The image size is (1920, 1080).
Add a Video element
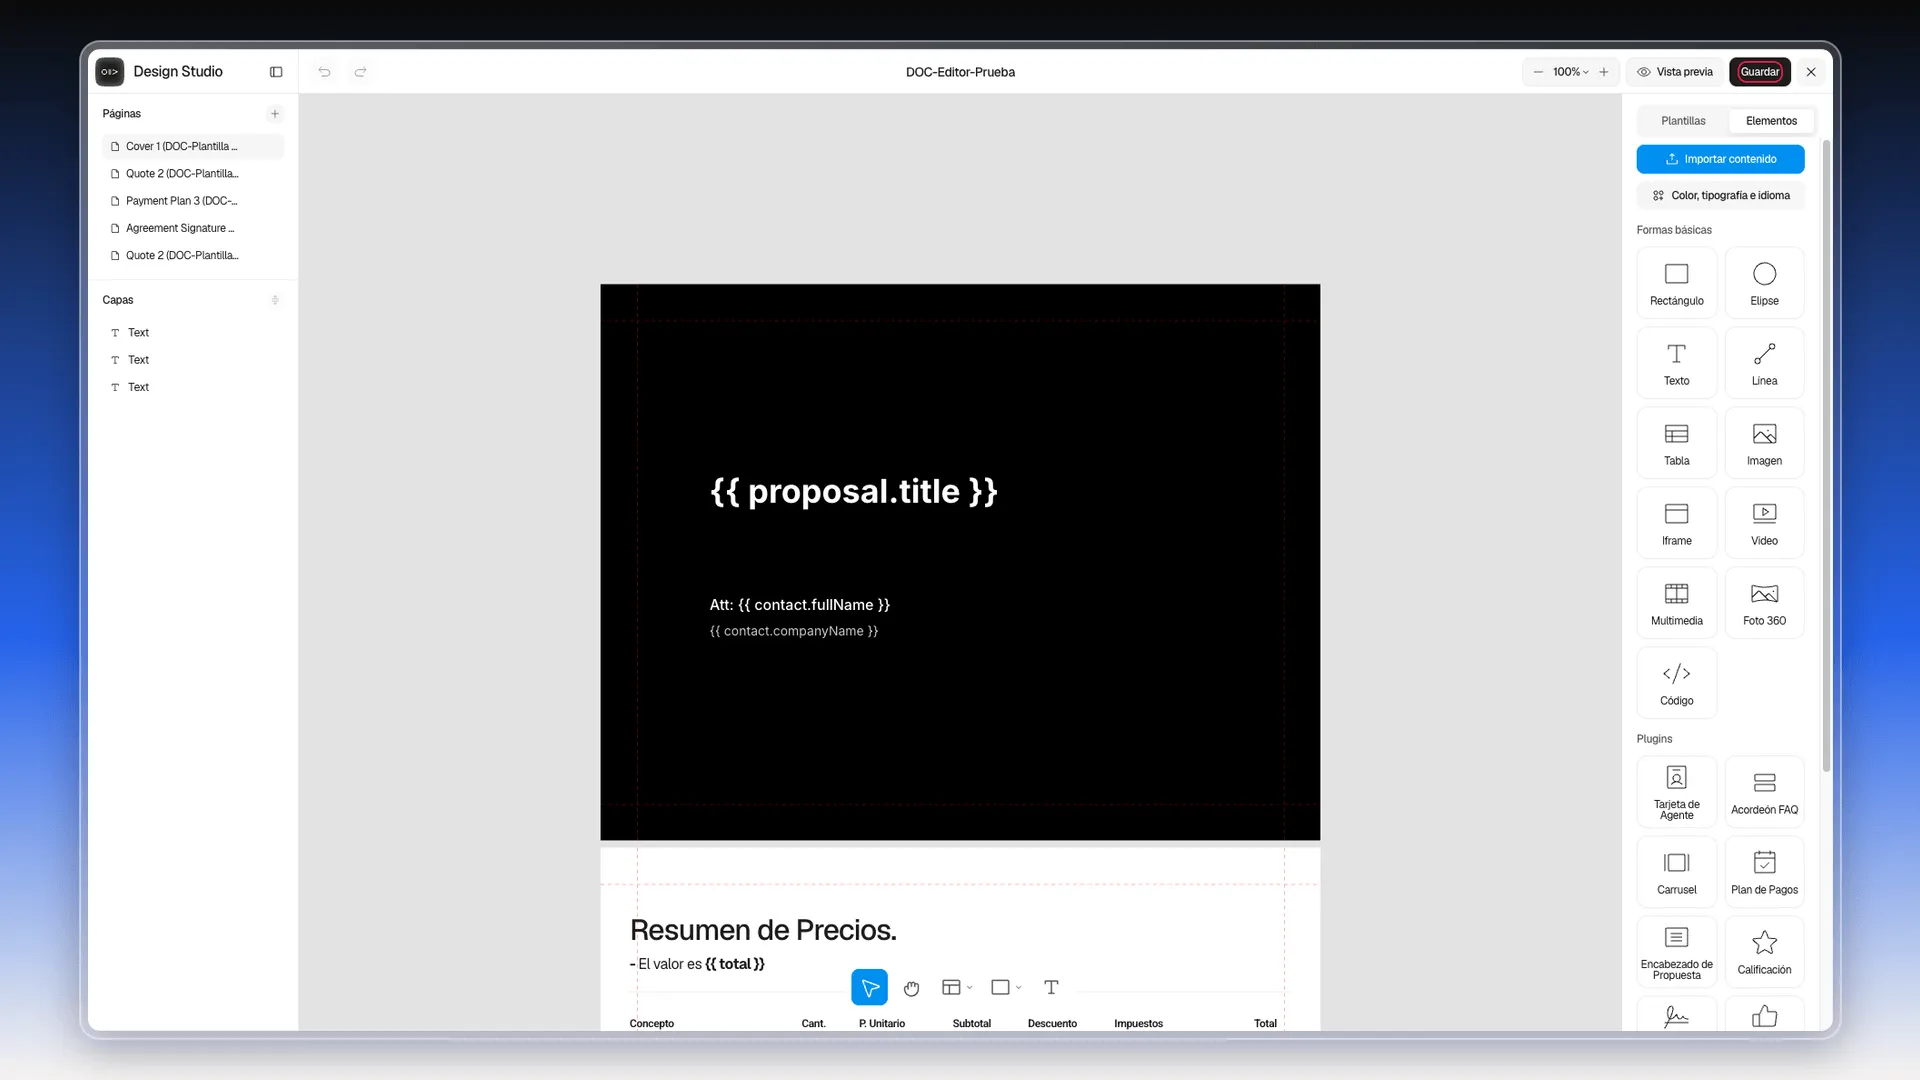pyautogui.click(x=1764, y=523)
